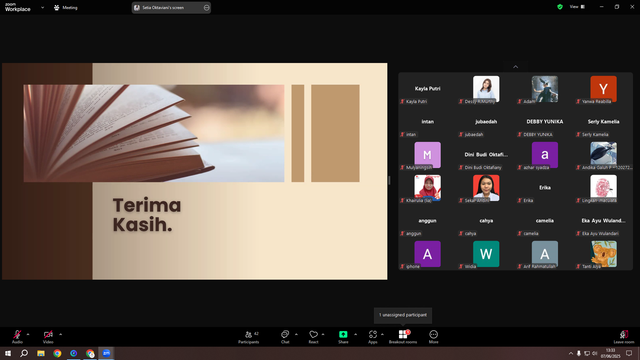Select Tanti's koala avatar tile
Viewport: 640px width, 360px height.
pyautogui.click(x=603, y=255)
